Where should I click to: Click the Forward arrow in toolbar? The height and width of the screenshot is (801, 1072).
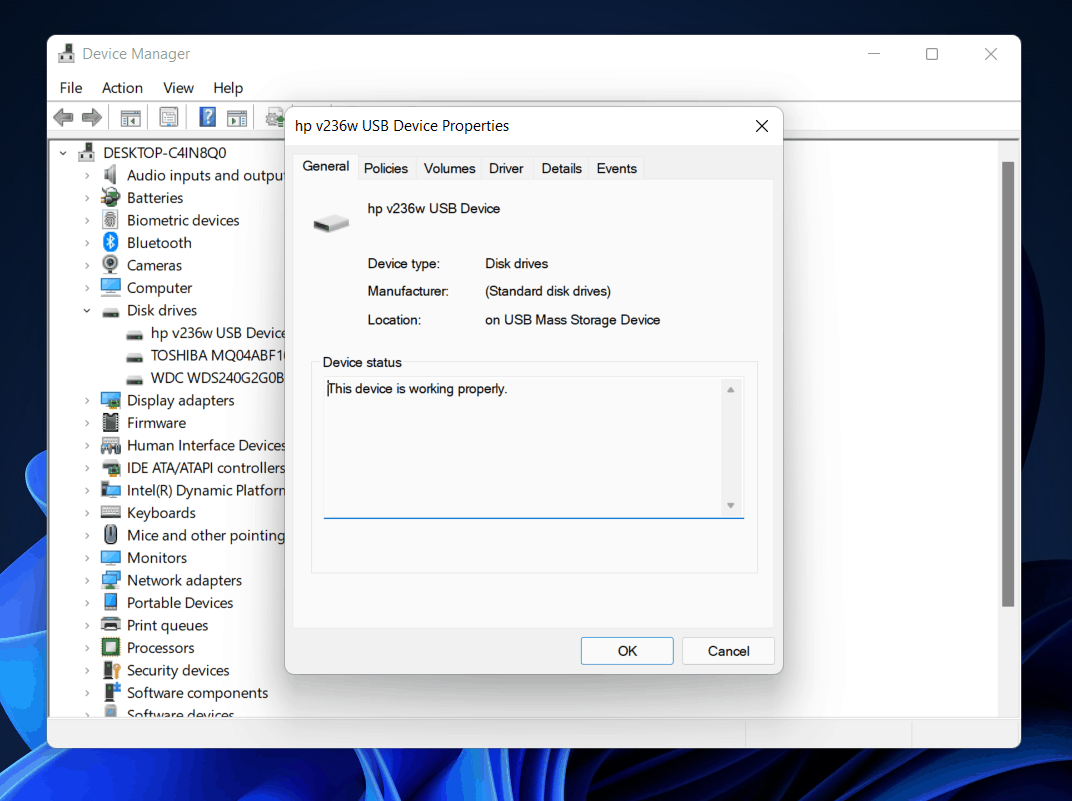click(92, 118)
